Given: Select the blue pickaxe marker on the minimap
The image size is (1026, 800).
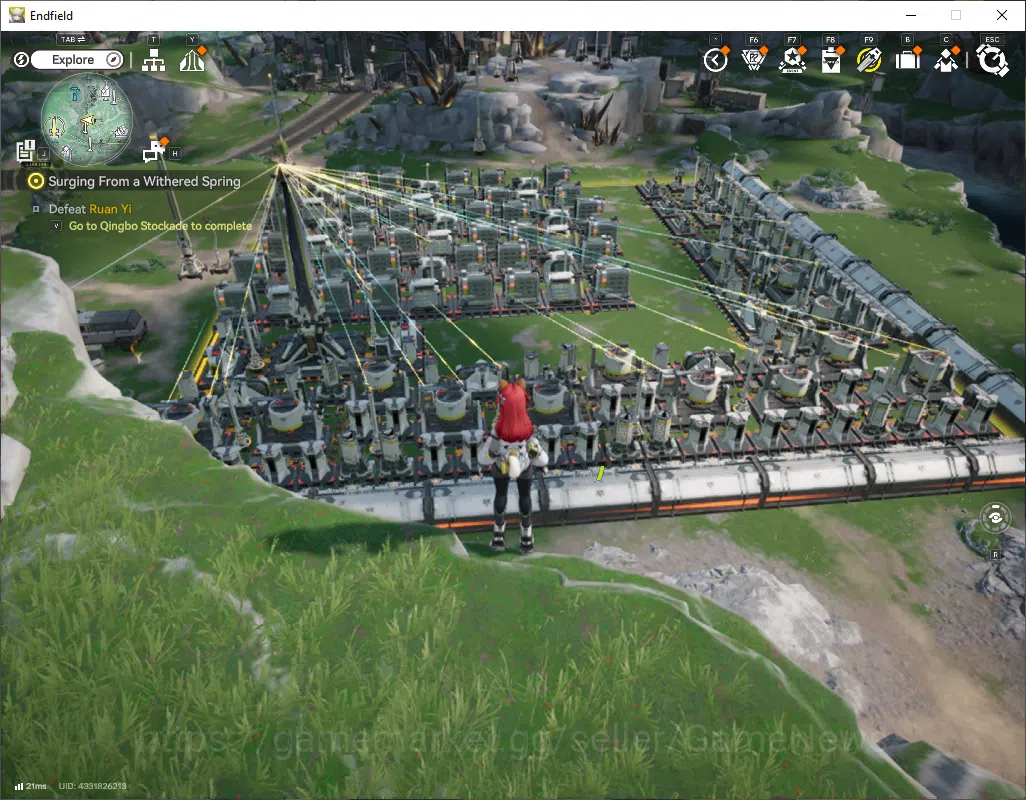Looking at the screenshot, I should coord(74,94).
